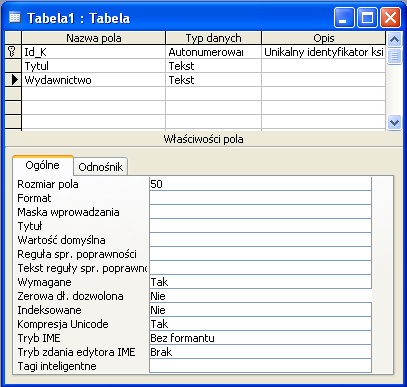Open the Tryb zdania edytora IME value Brak
Viewport: 407px width, 387px height.
click(260, 352)
